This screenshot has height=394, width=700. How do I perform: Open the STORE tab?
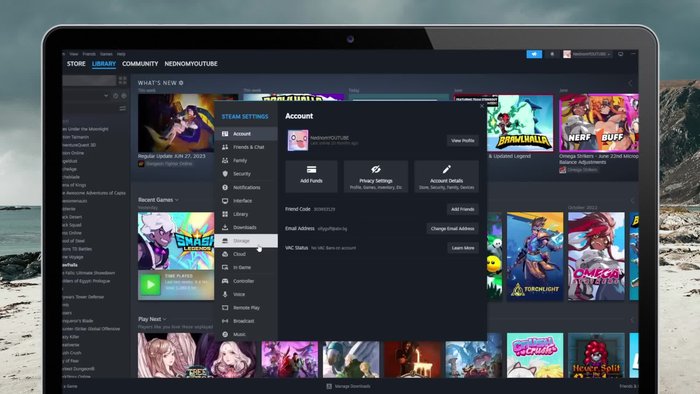76,64
